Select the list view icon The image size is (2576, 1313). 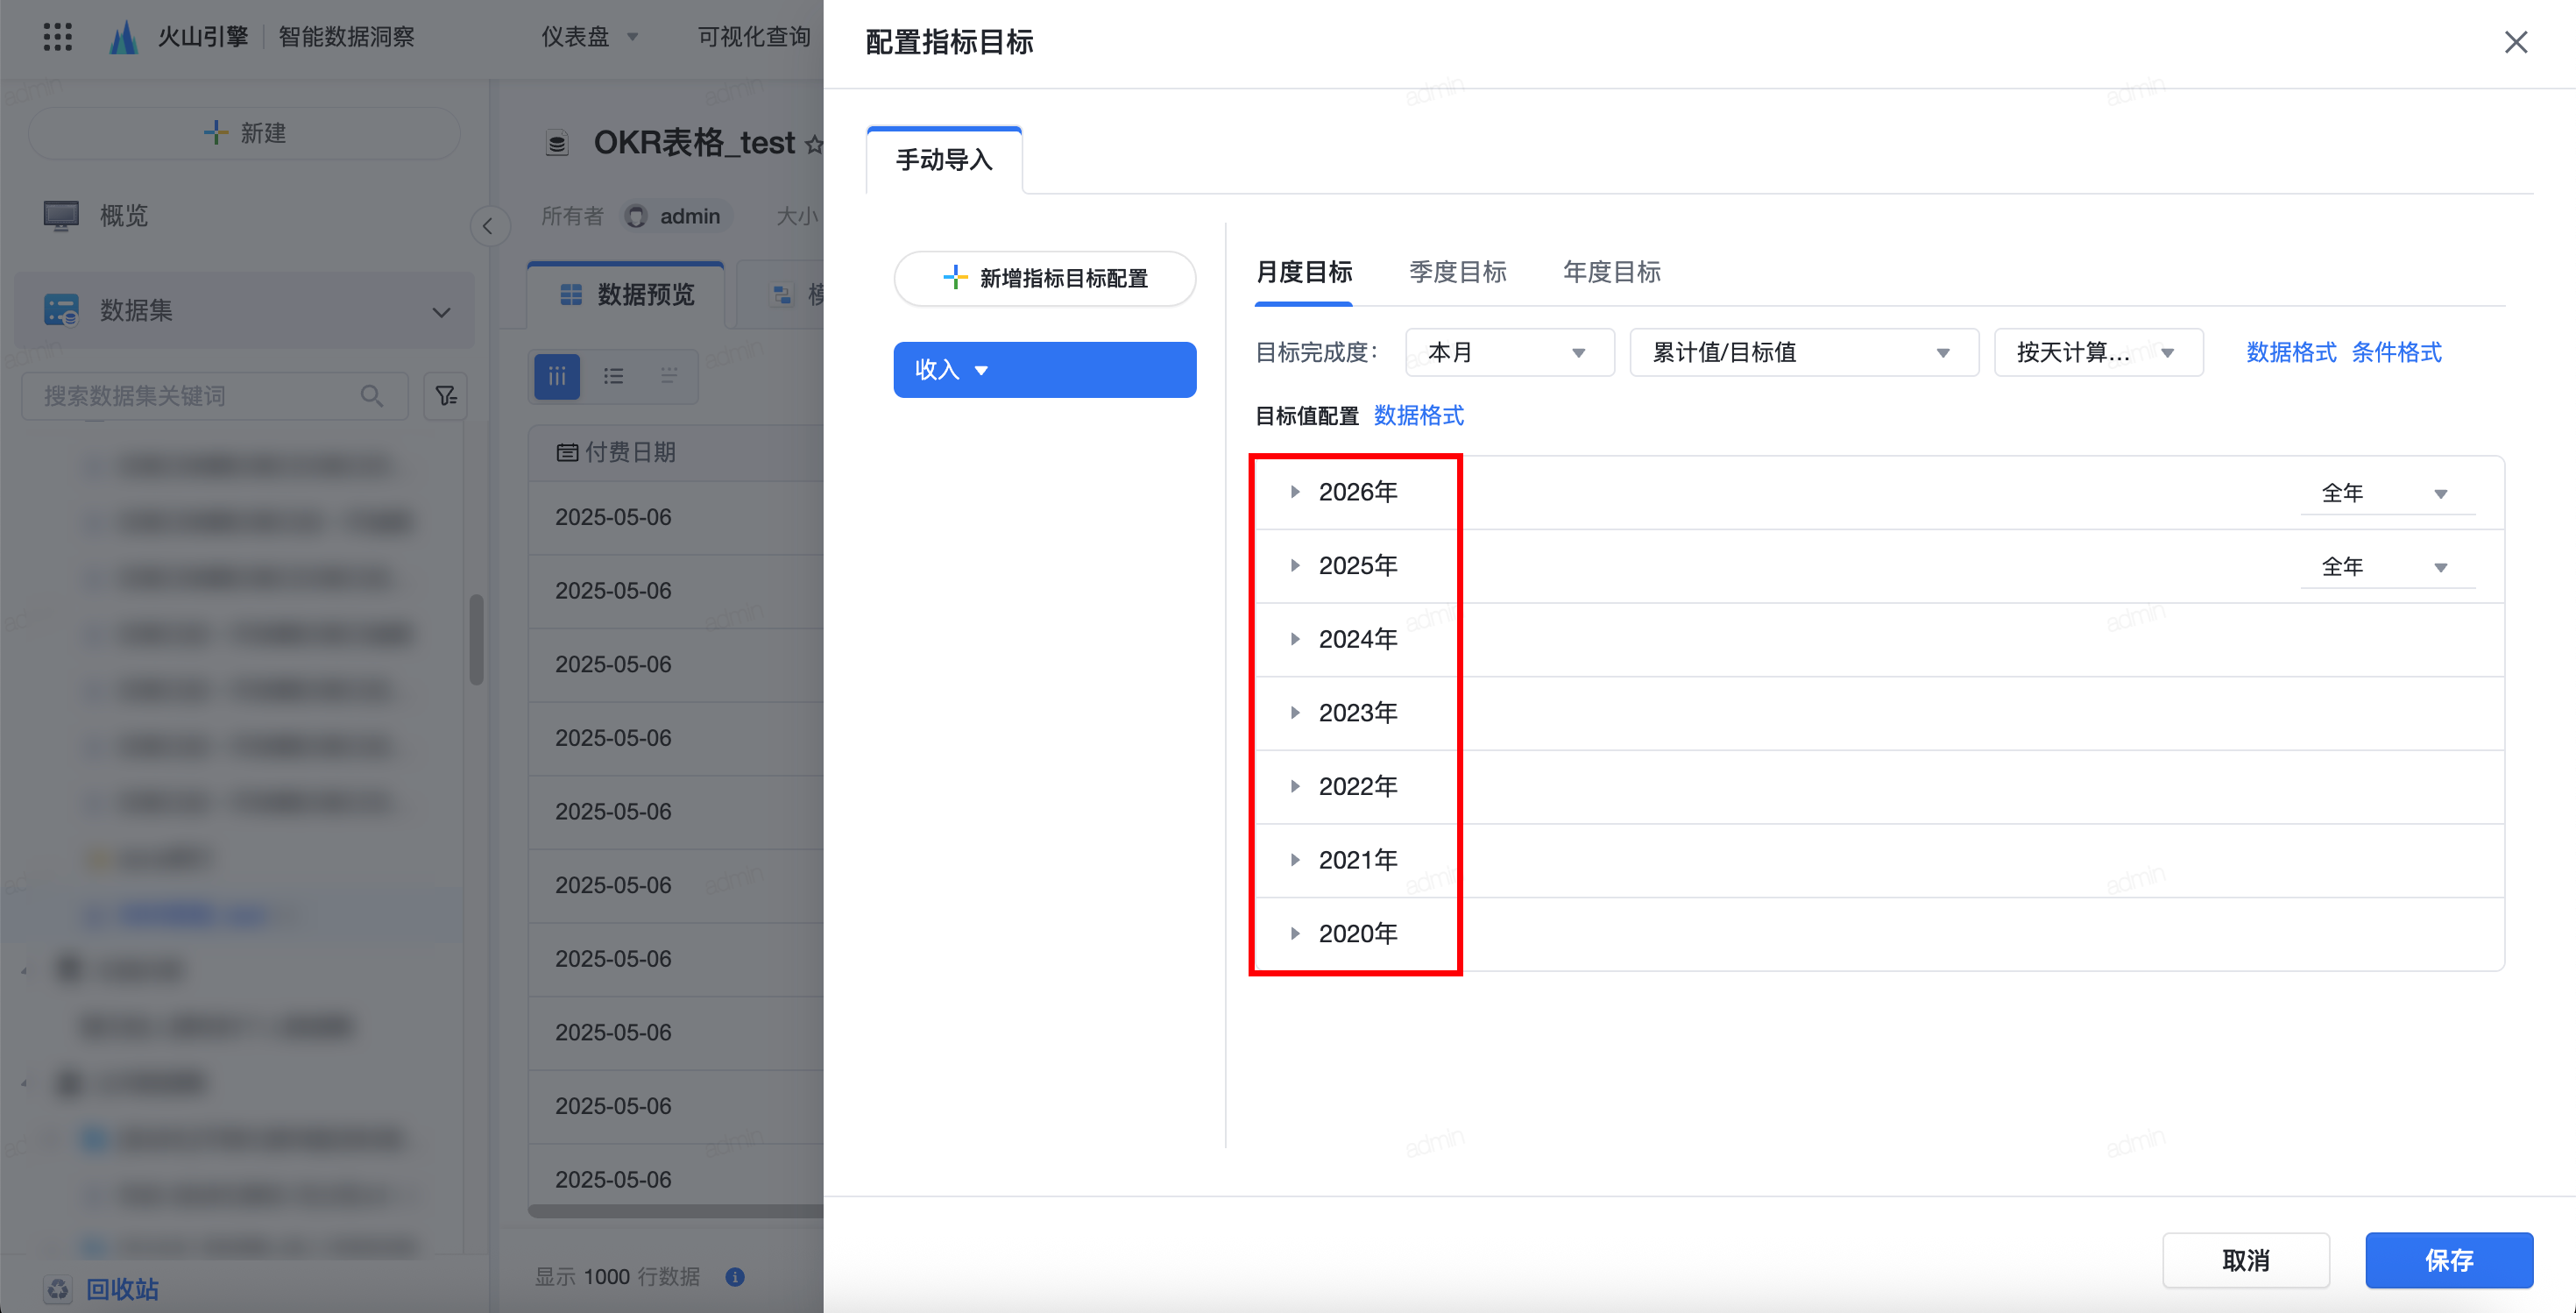click(x=613, y=376)
